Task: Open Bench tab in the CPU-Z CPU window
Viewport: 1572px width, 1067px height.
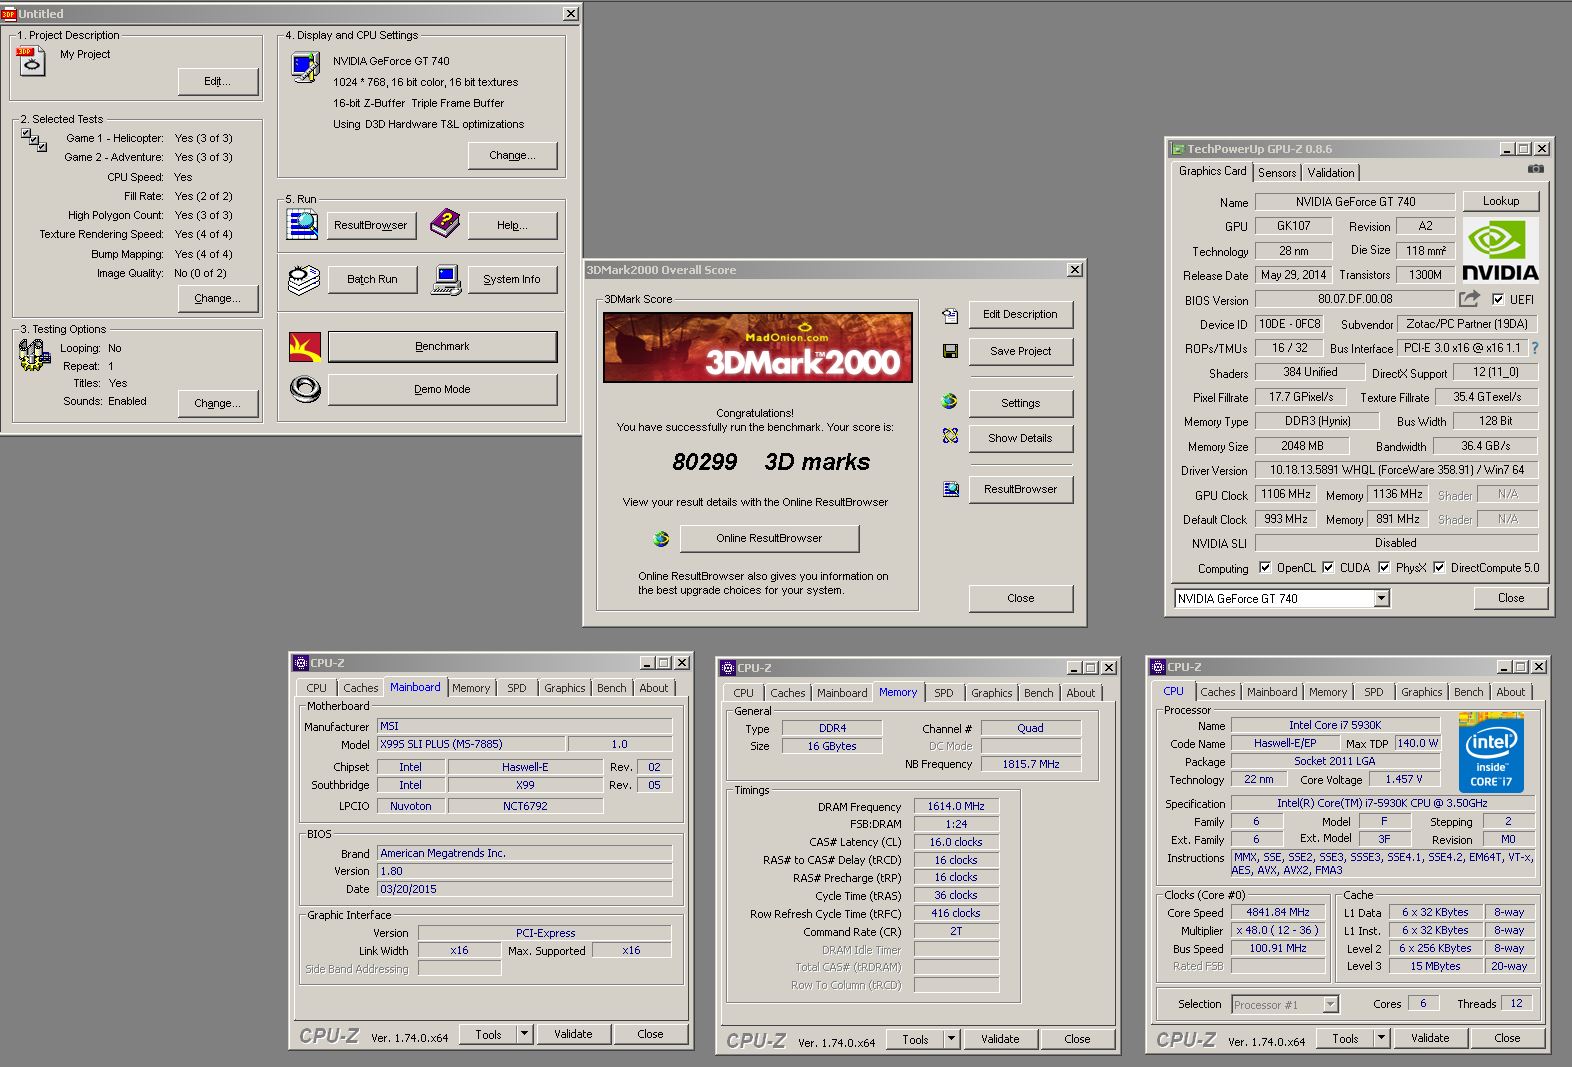Action: tap(1468, 691)
